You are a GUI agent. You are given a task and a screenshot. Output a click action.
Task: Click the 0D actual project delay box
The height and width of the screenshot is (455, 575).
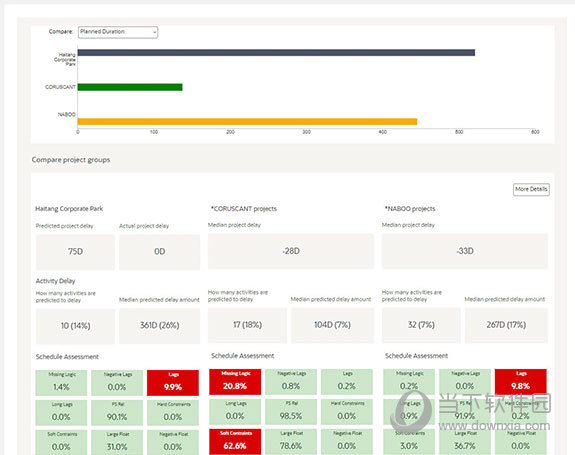pyautogui.click(x=160, y=252)
